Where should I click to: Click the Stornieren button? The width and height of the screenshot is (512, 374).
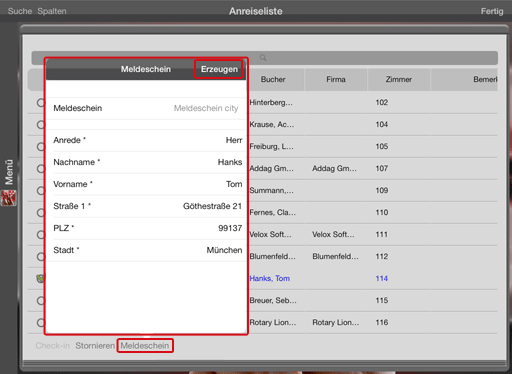95,346
